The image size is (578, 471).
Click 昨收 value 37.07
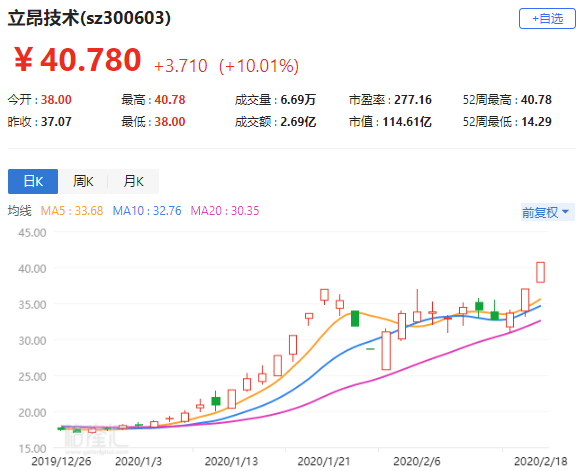coord(56,122)
